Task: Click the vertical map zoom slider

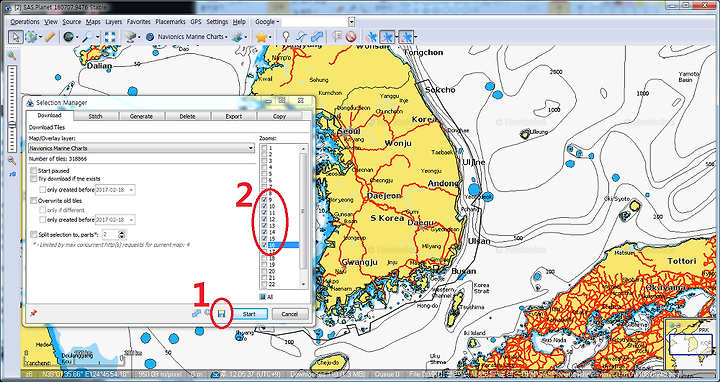Action: point(12,109)
